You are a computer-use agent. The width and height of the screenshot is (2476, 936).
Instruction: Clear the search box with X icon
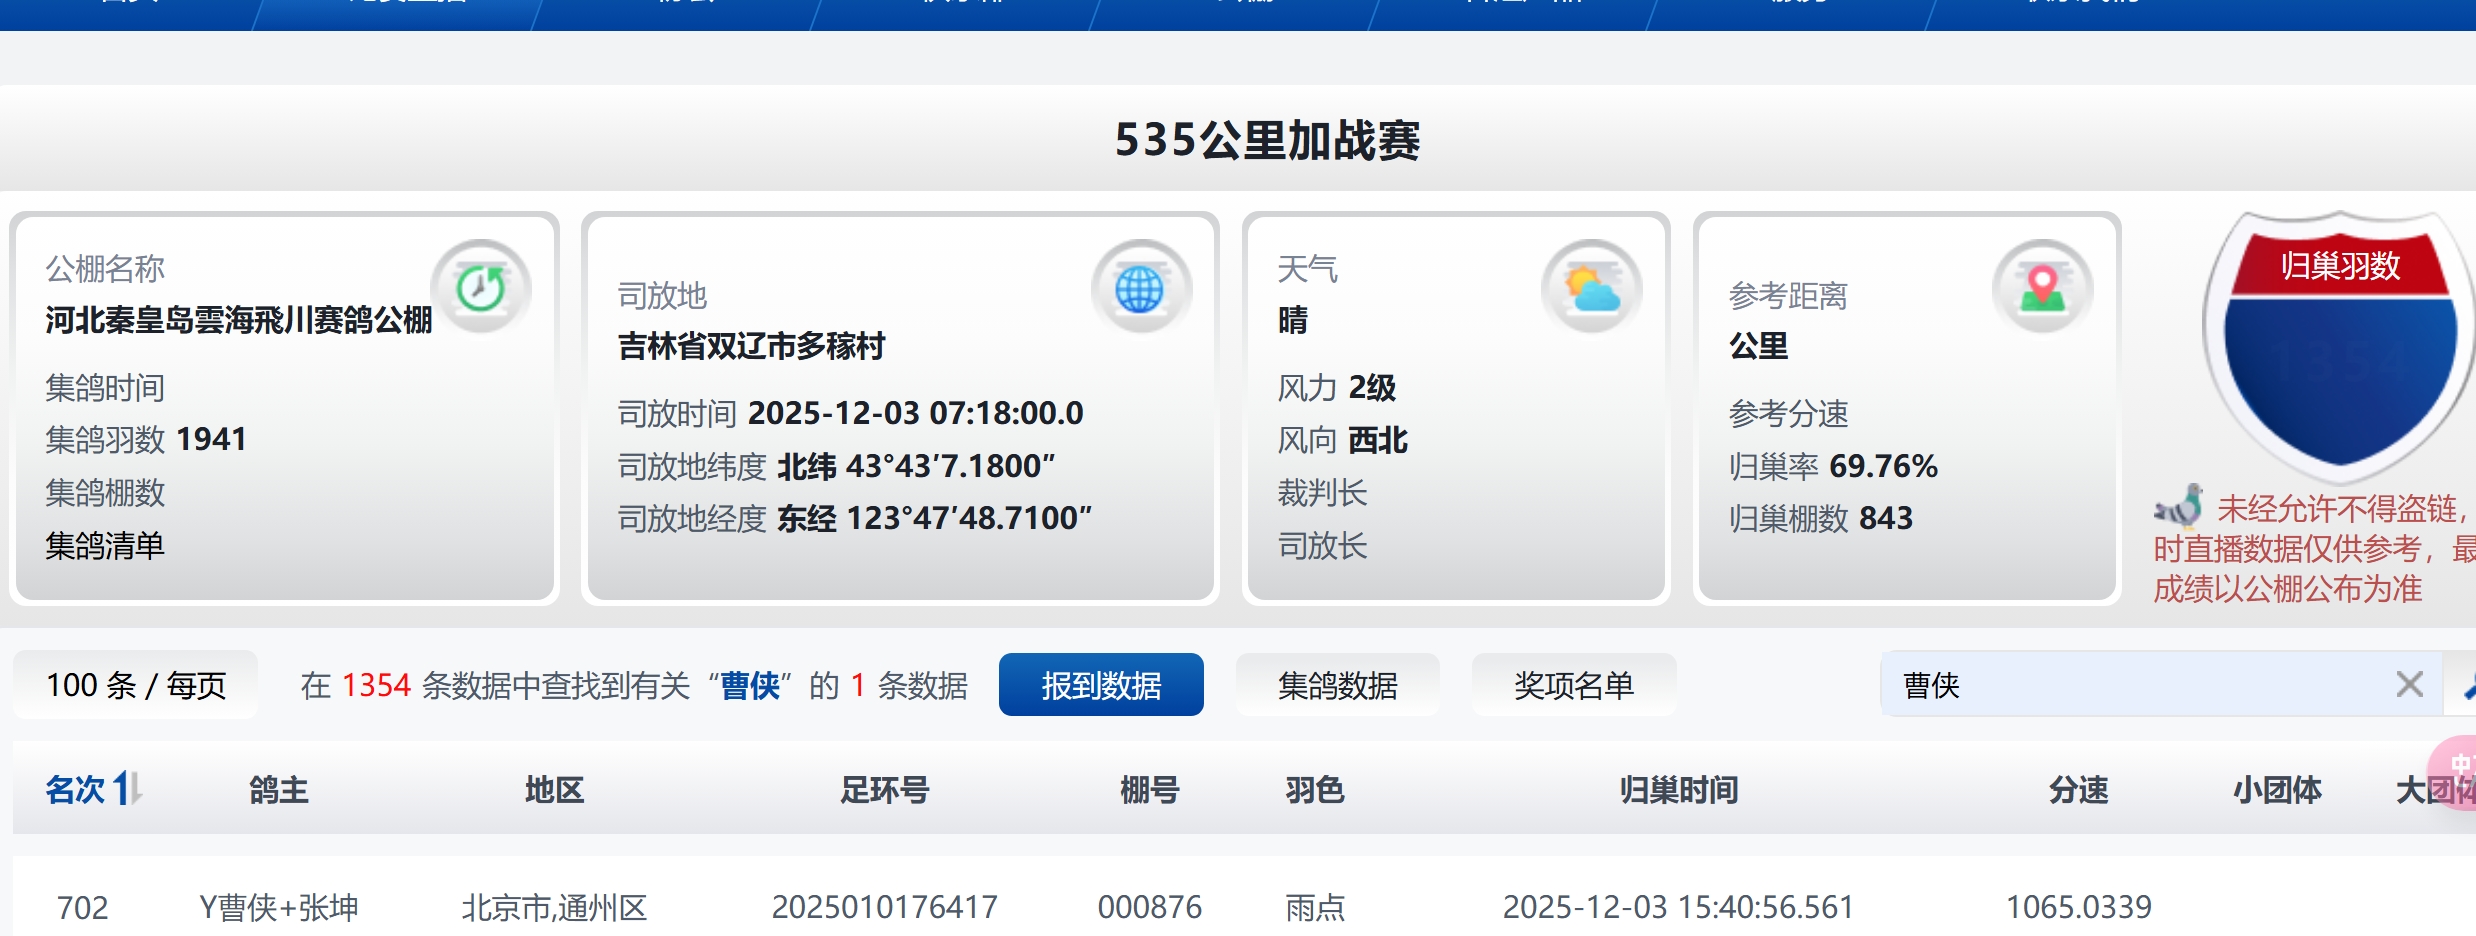coord(2409,685)
